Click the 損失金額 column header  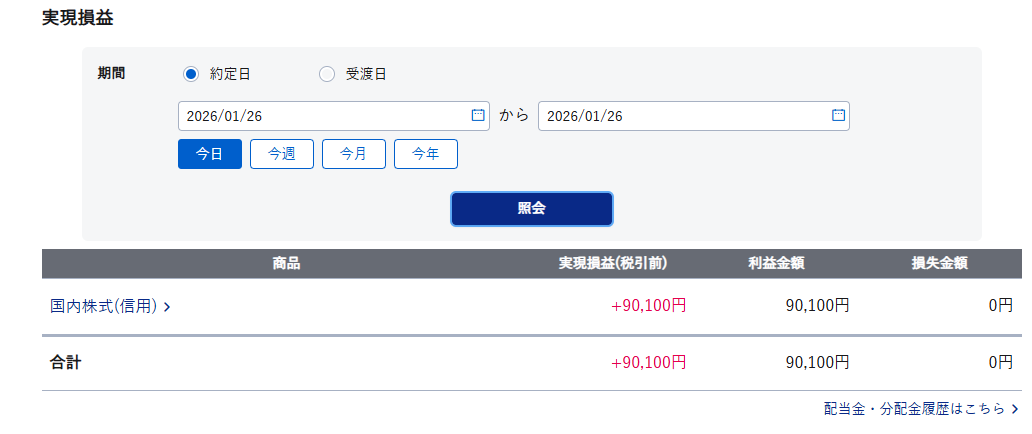[x=939, y=264]
